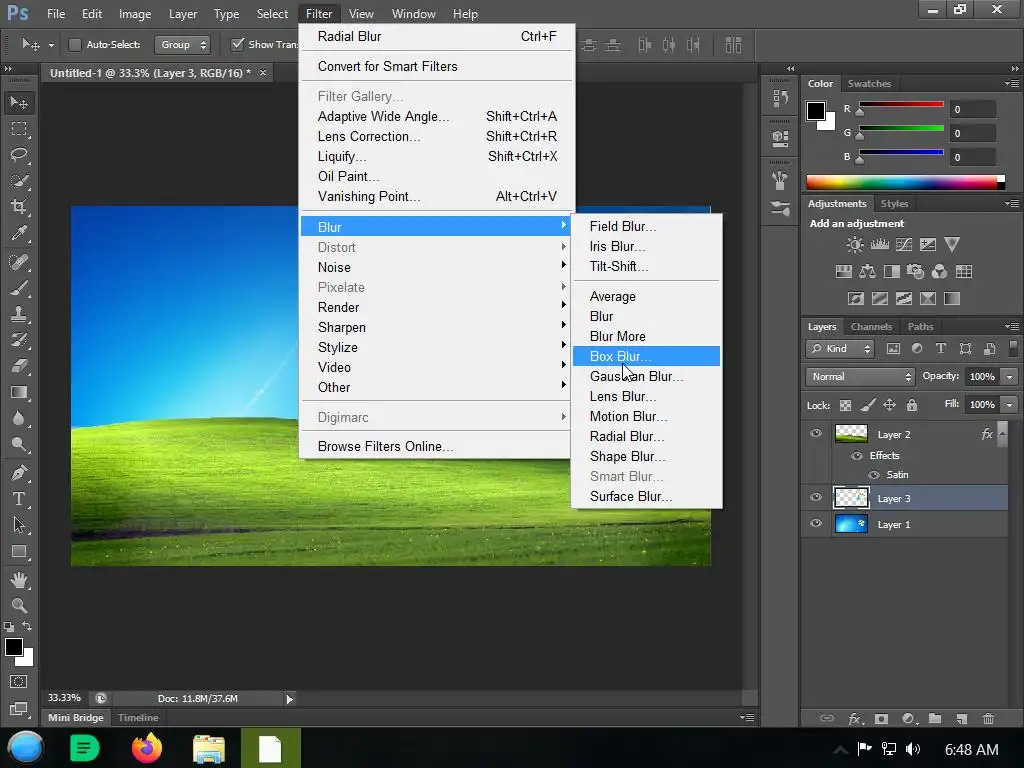Add a Levels adjustment
Screen dimensions: 1024x768
click(x=879, y=245)
